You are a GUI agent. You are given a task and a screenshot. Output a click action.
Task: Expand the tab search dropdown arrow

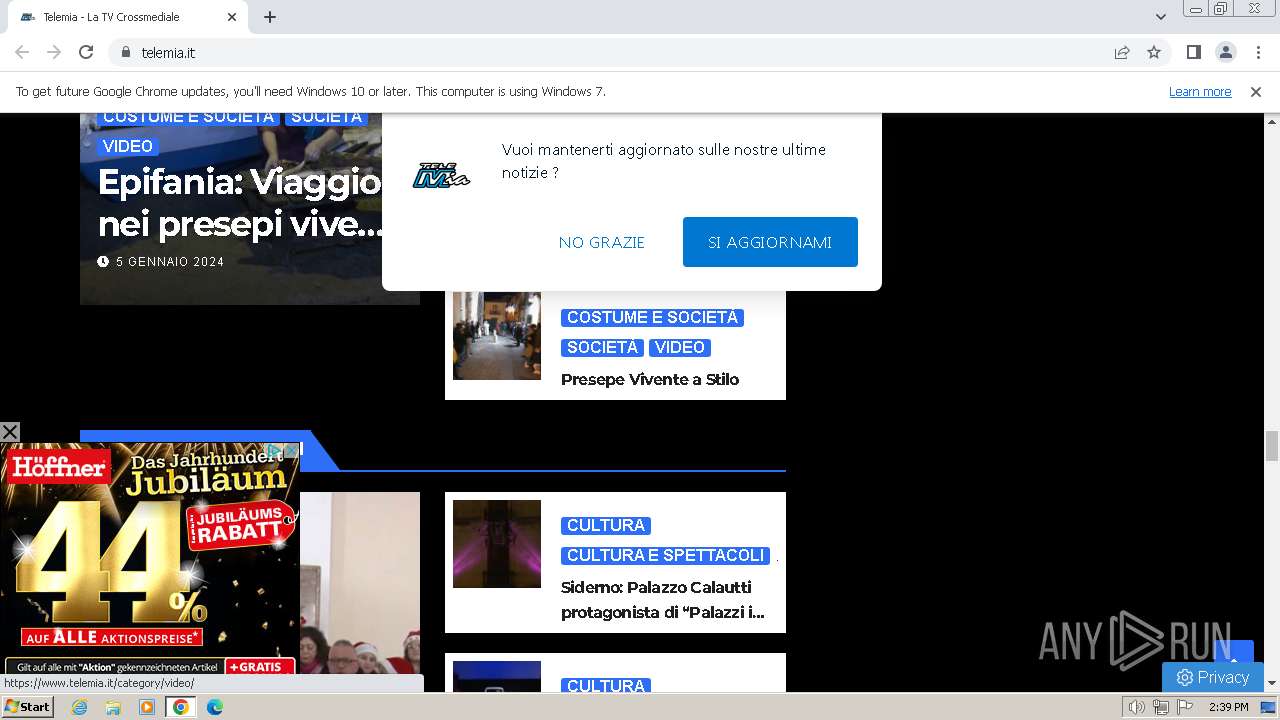click(x=1160, y=17)
